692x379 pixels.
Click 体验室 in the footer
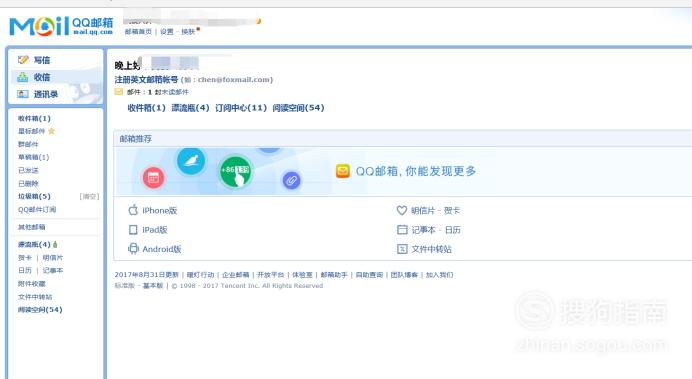coord(302,275)
